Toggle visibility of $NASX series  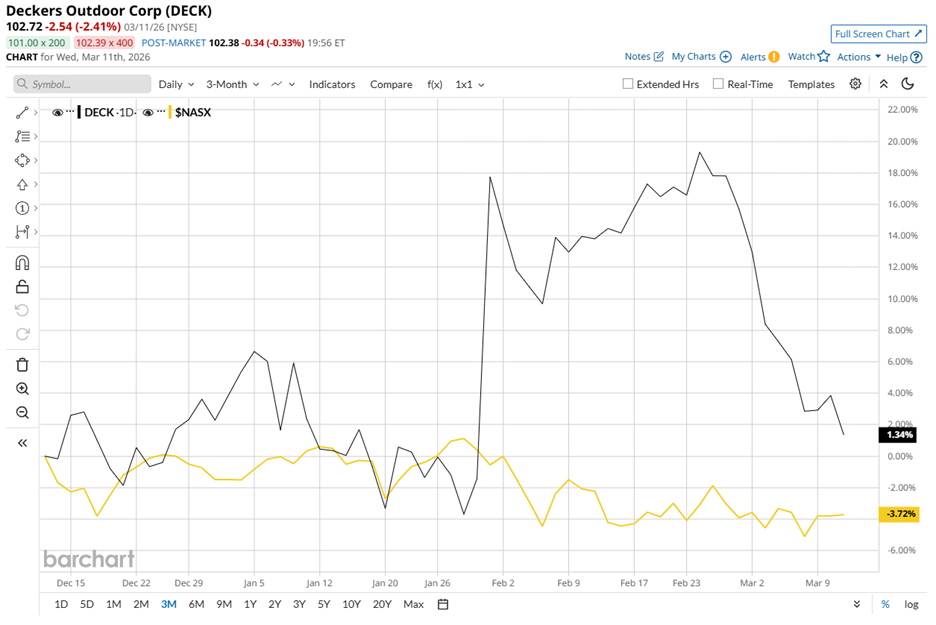pyautogui.click(x=148, y=112)
